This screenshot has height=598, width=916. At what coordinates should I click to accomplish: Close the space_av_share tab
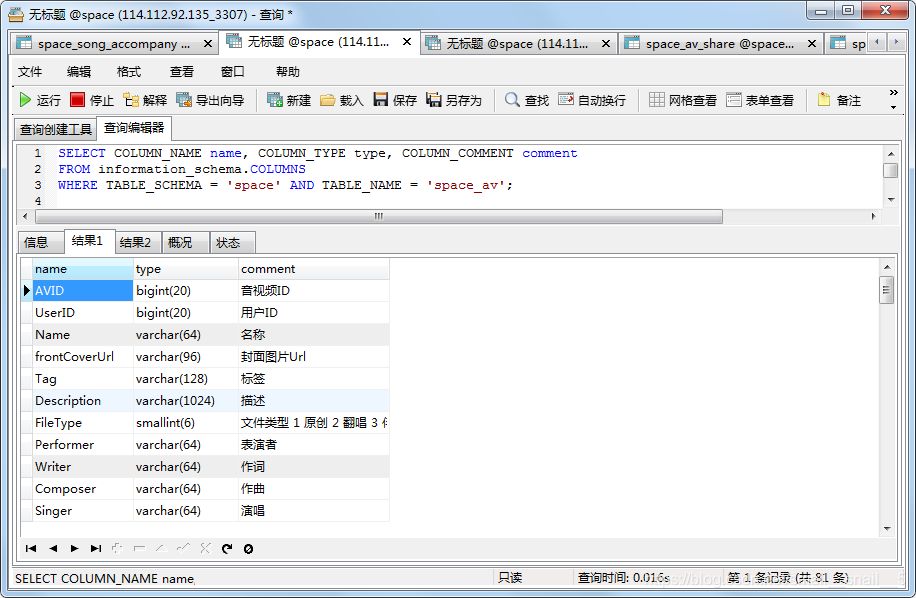coord(811,44)
